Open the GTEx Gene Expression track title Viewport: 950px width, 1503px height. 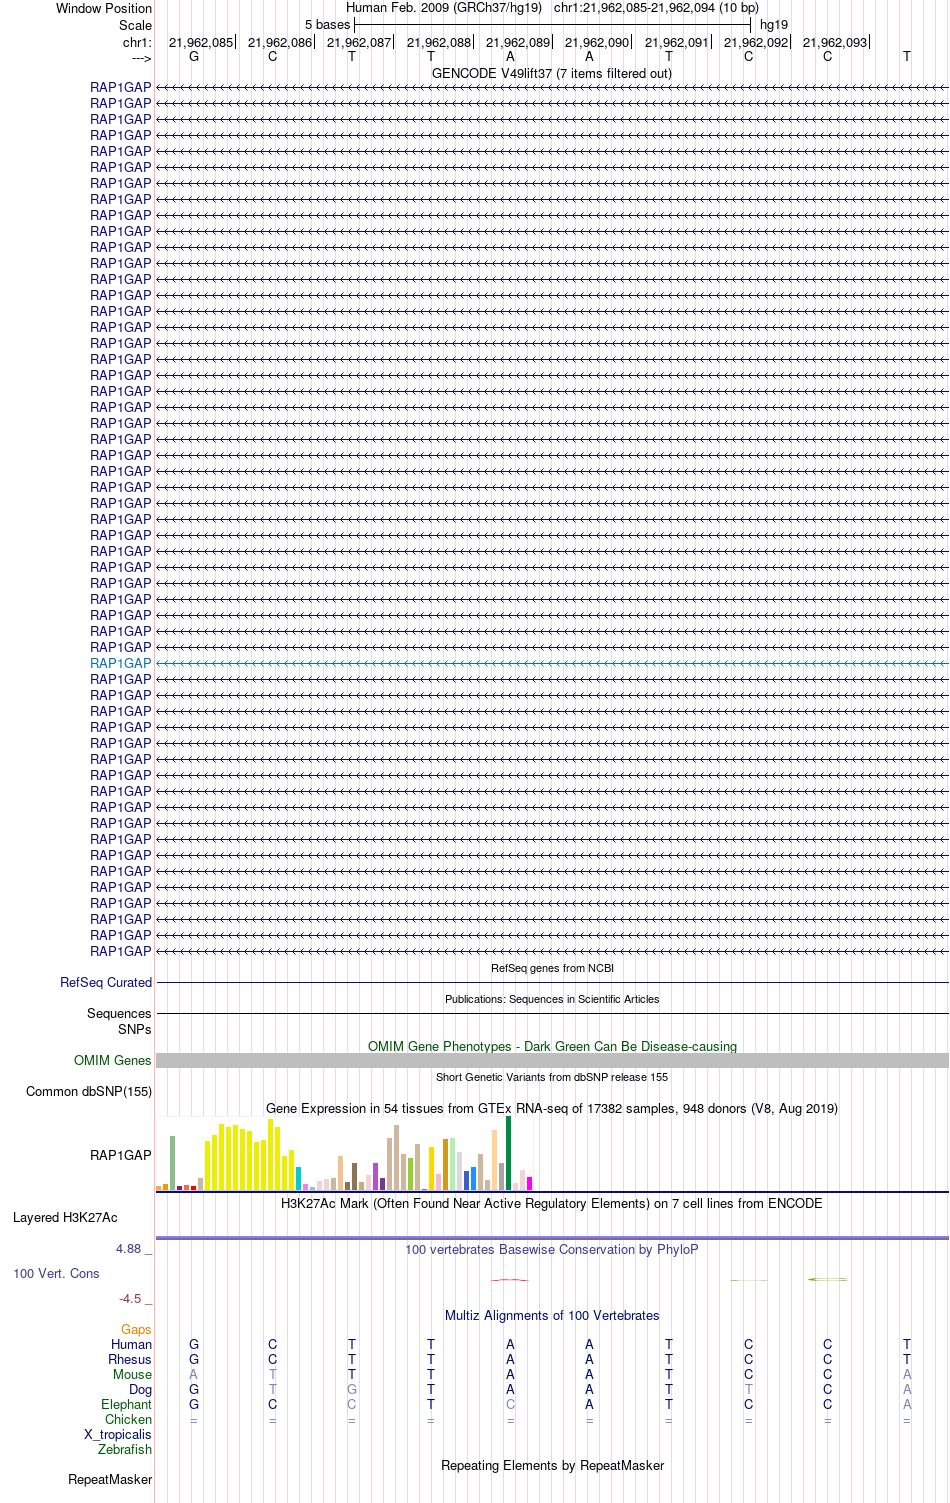(x=552, y=1108)
